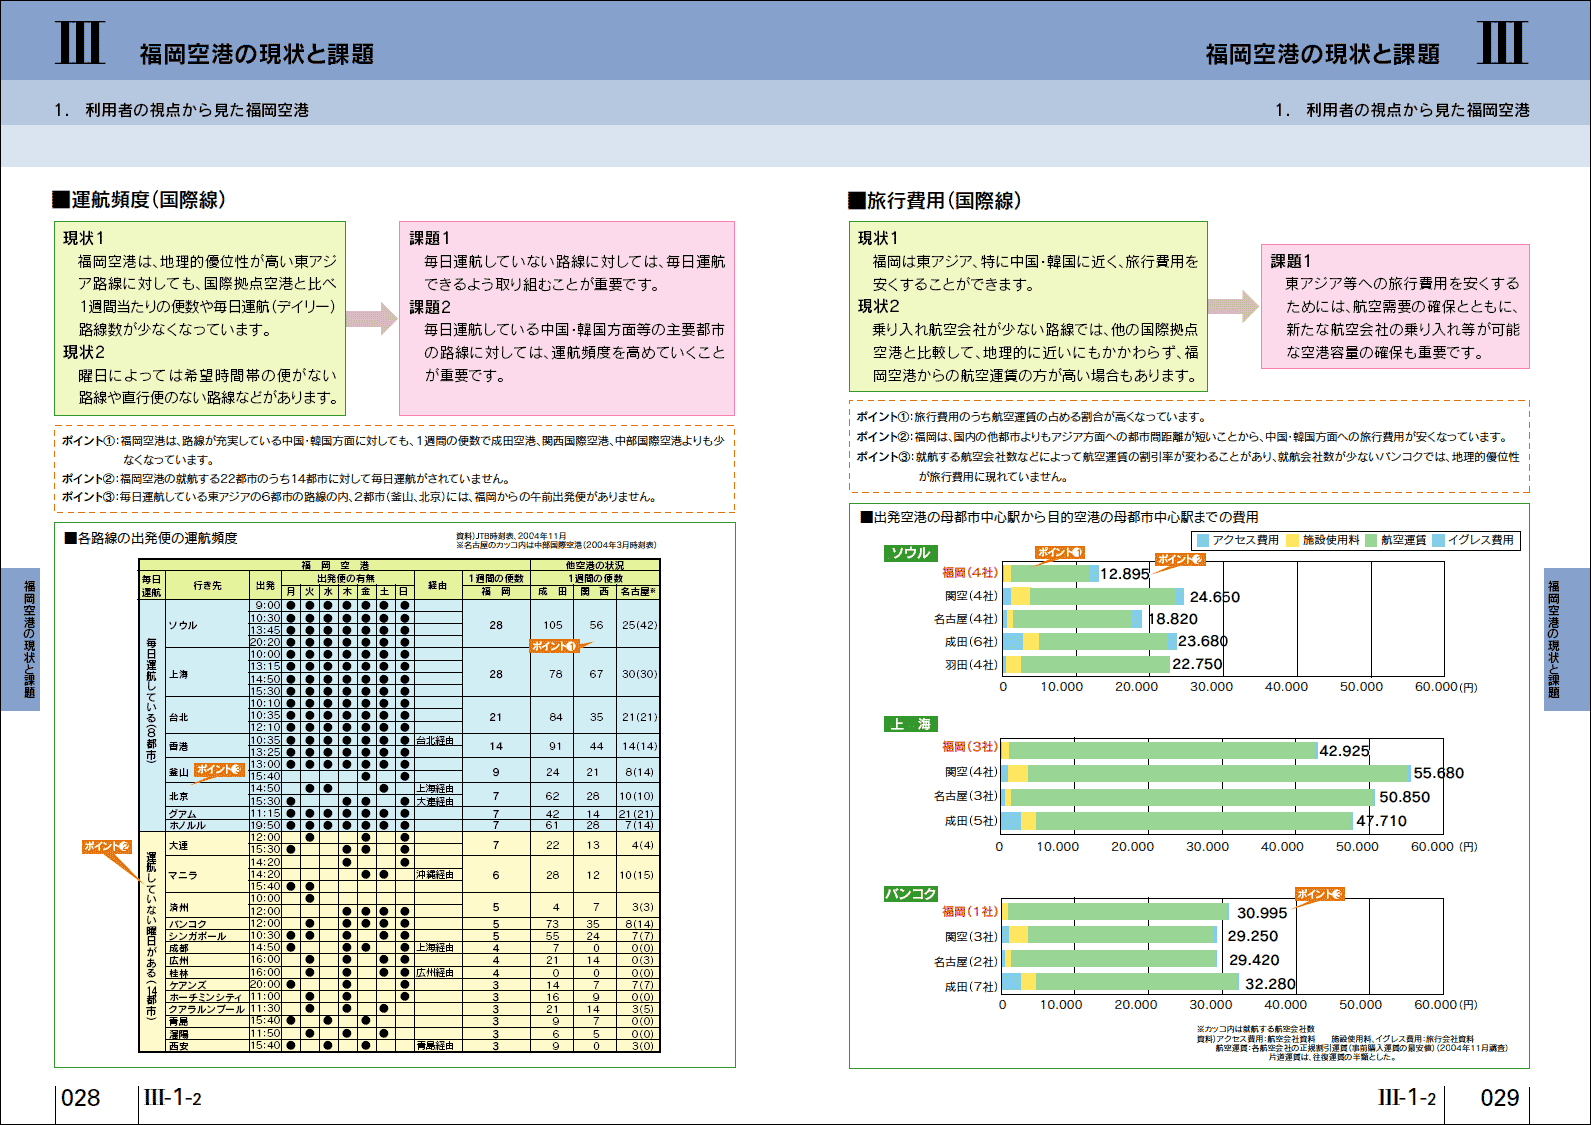Click the ポイント③ callout in the バンコク chart
The width and height of the screenshot is (1591, 1125).
coord(1320,894)
